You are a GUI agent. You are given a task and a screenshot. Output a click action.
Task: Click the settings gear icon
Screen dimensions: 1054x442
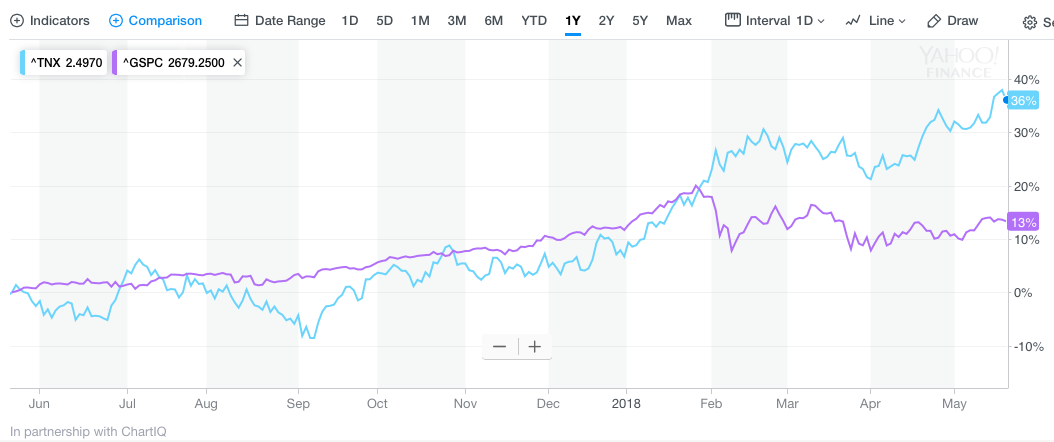click(x=1030, y=21)
